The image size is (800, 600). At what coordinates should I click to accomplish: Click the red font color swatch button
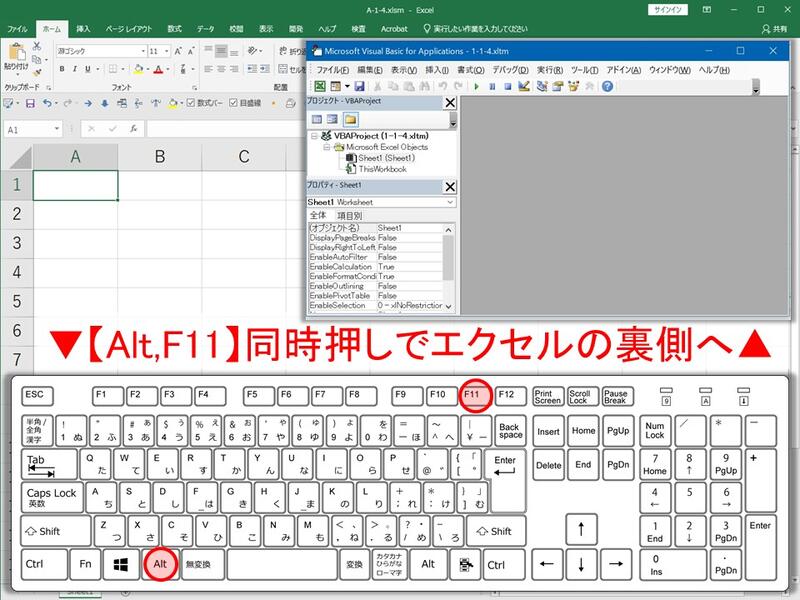tap(158, 69)
